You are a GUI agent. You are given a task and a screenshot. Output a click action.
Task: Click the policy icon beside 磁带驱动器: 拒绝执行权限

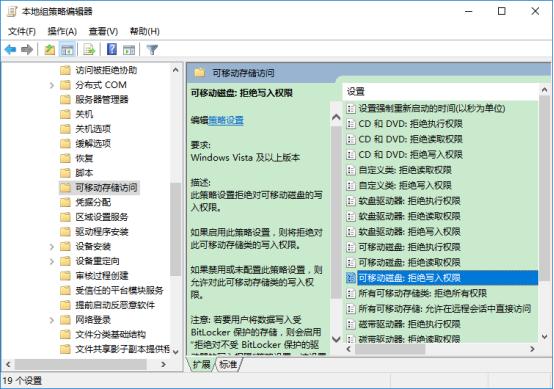tap(350, 324)
